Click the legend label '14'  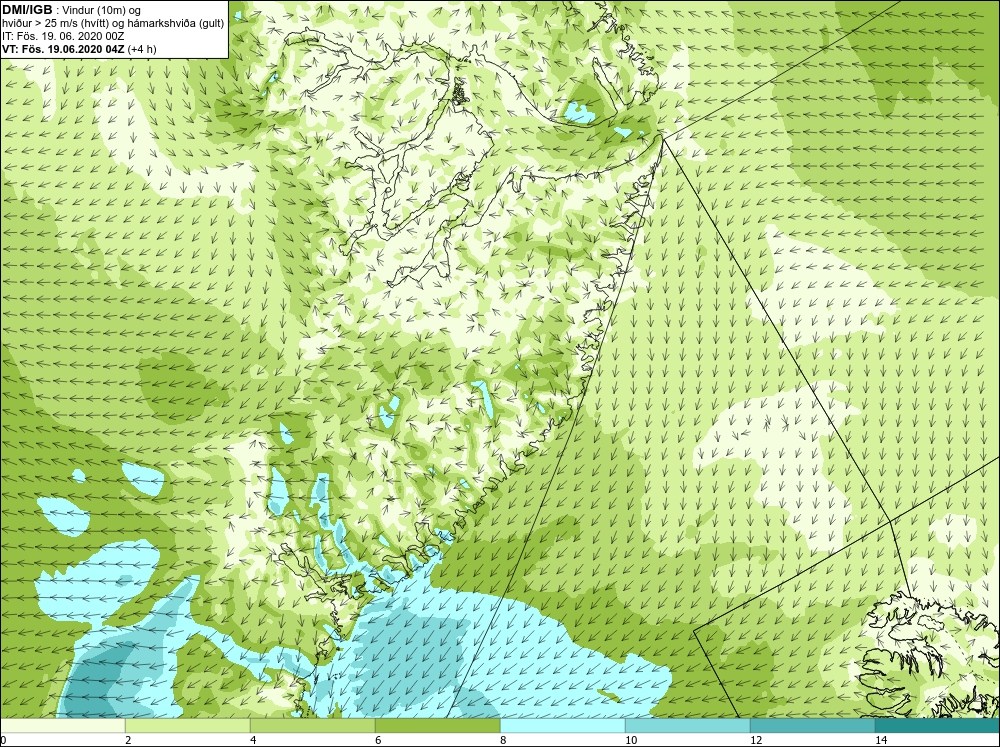(881, 740)
